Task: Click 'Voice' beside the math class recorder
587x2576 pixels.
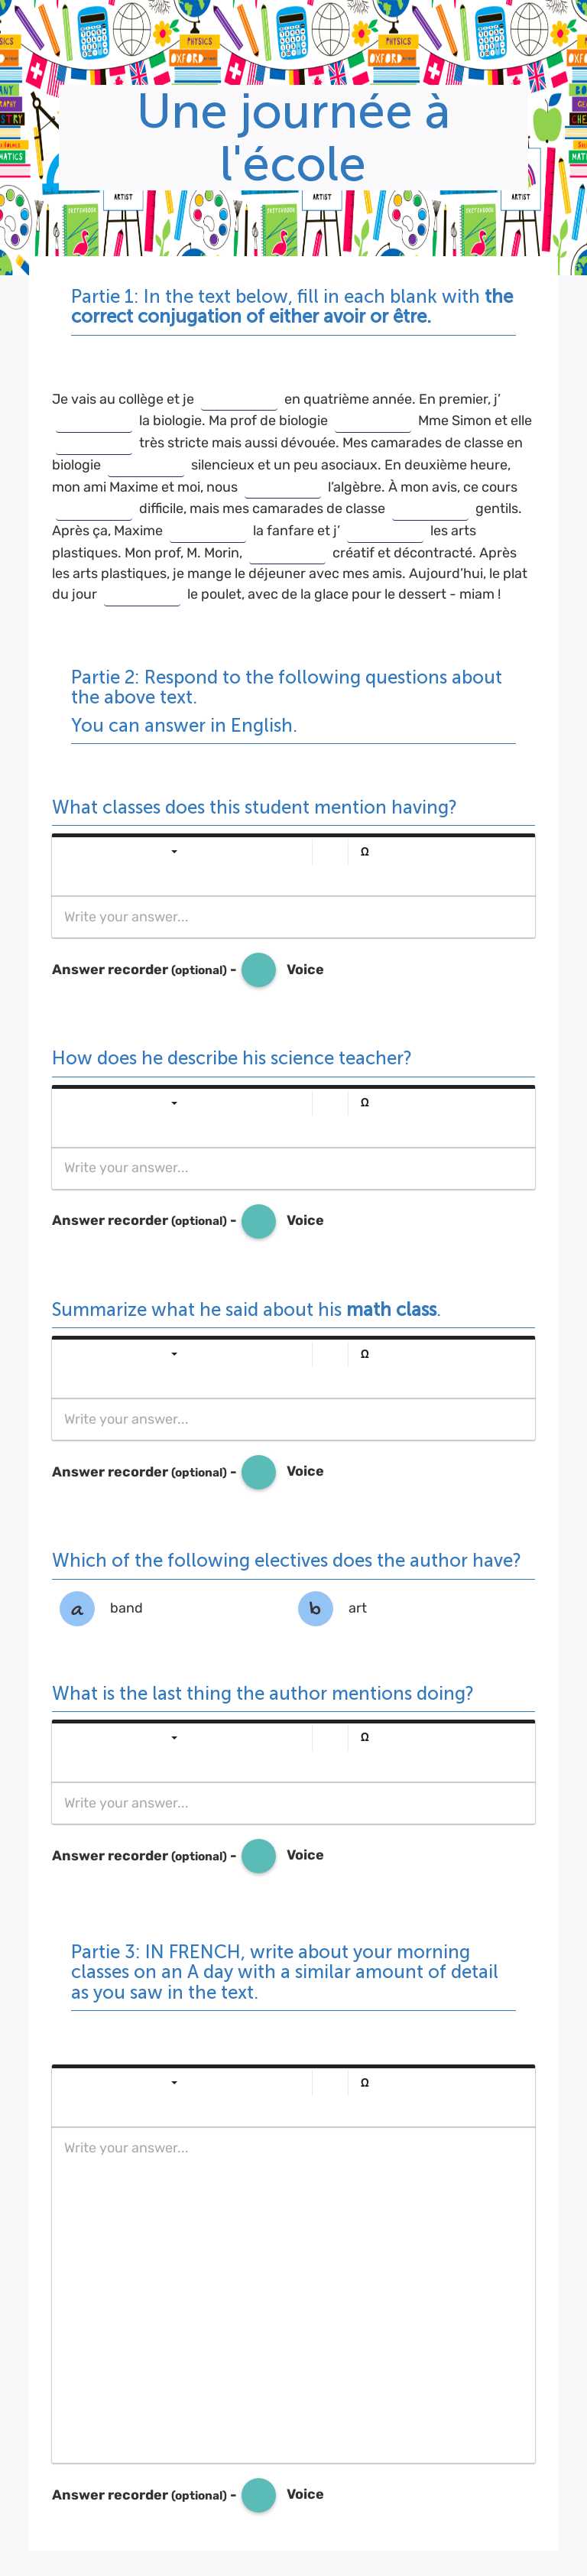Action: point(304,1471)
